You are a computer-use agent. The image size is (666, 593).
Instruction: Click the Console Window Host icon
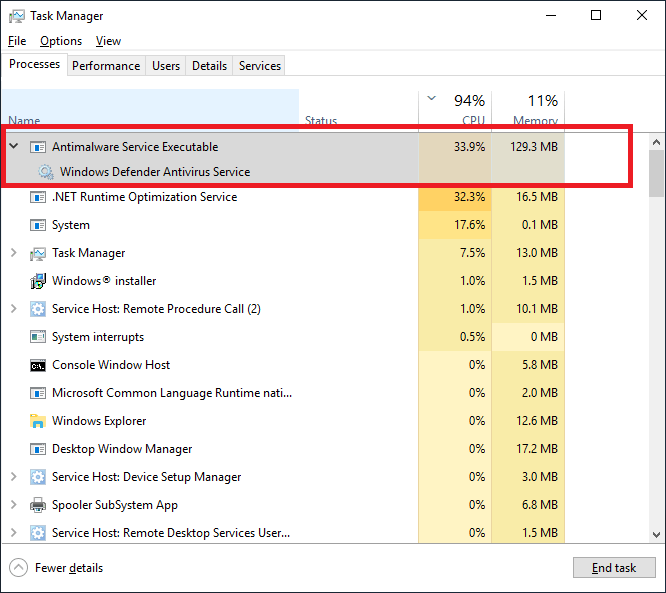[x=38, y=365]
